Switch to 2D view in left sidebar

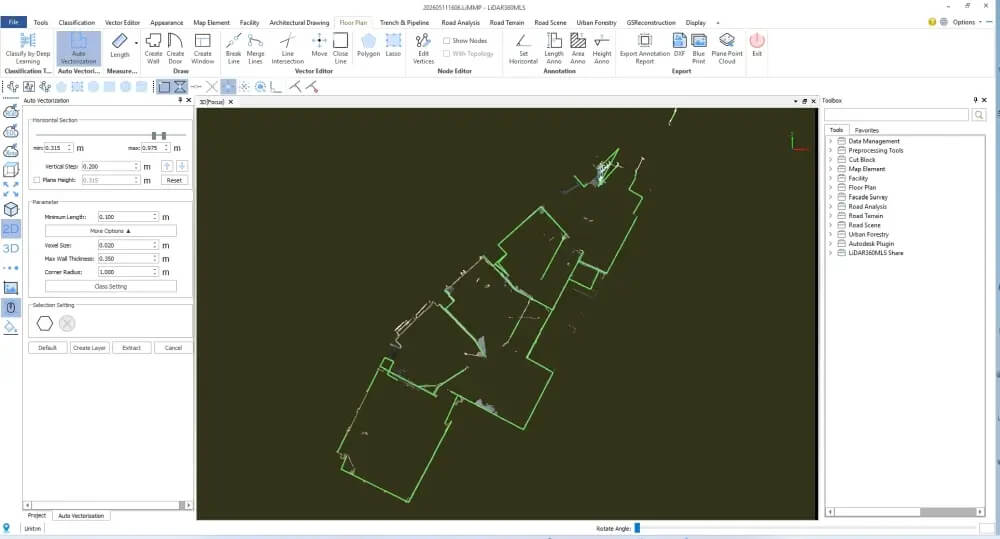[x=11, y=228]
